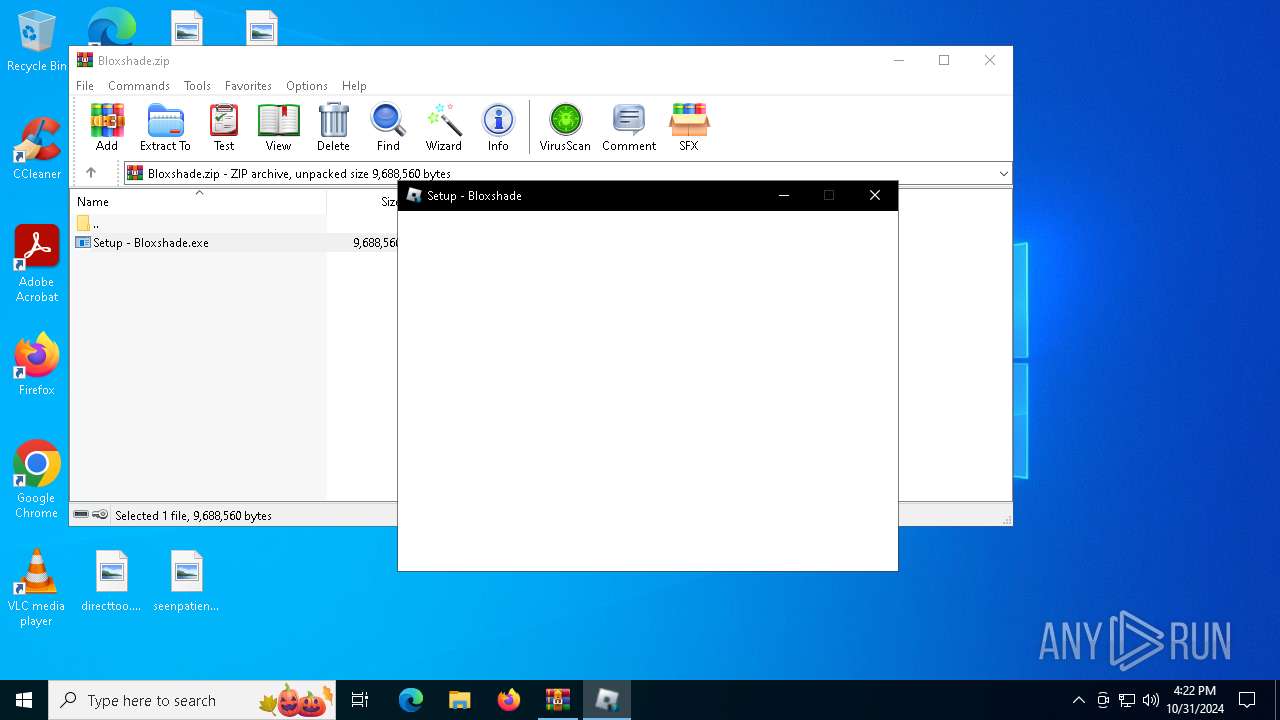Open CCleaner desktop shortcut
The width and height of the screenshot is (1280, 720).
click(37, 149)
